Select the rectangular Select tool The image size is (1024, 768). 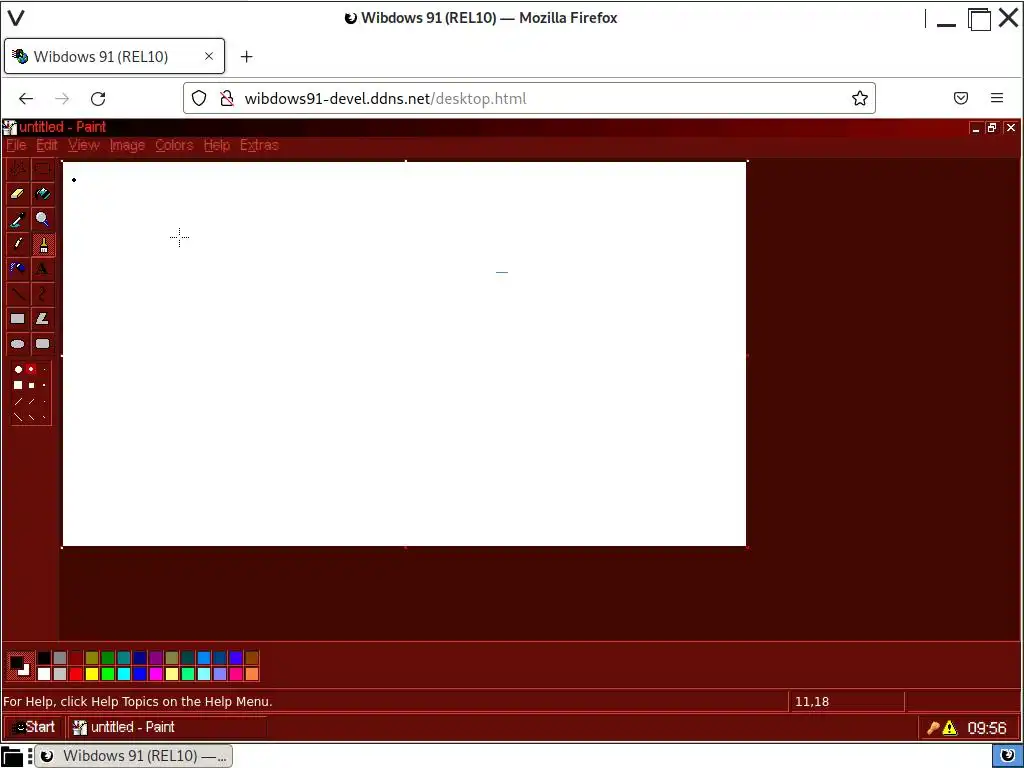(42, 169)
